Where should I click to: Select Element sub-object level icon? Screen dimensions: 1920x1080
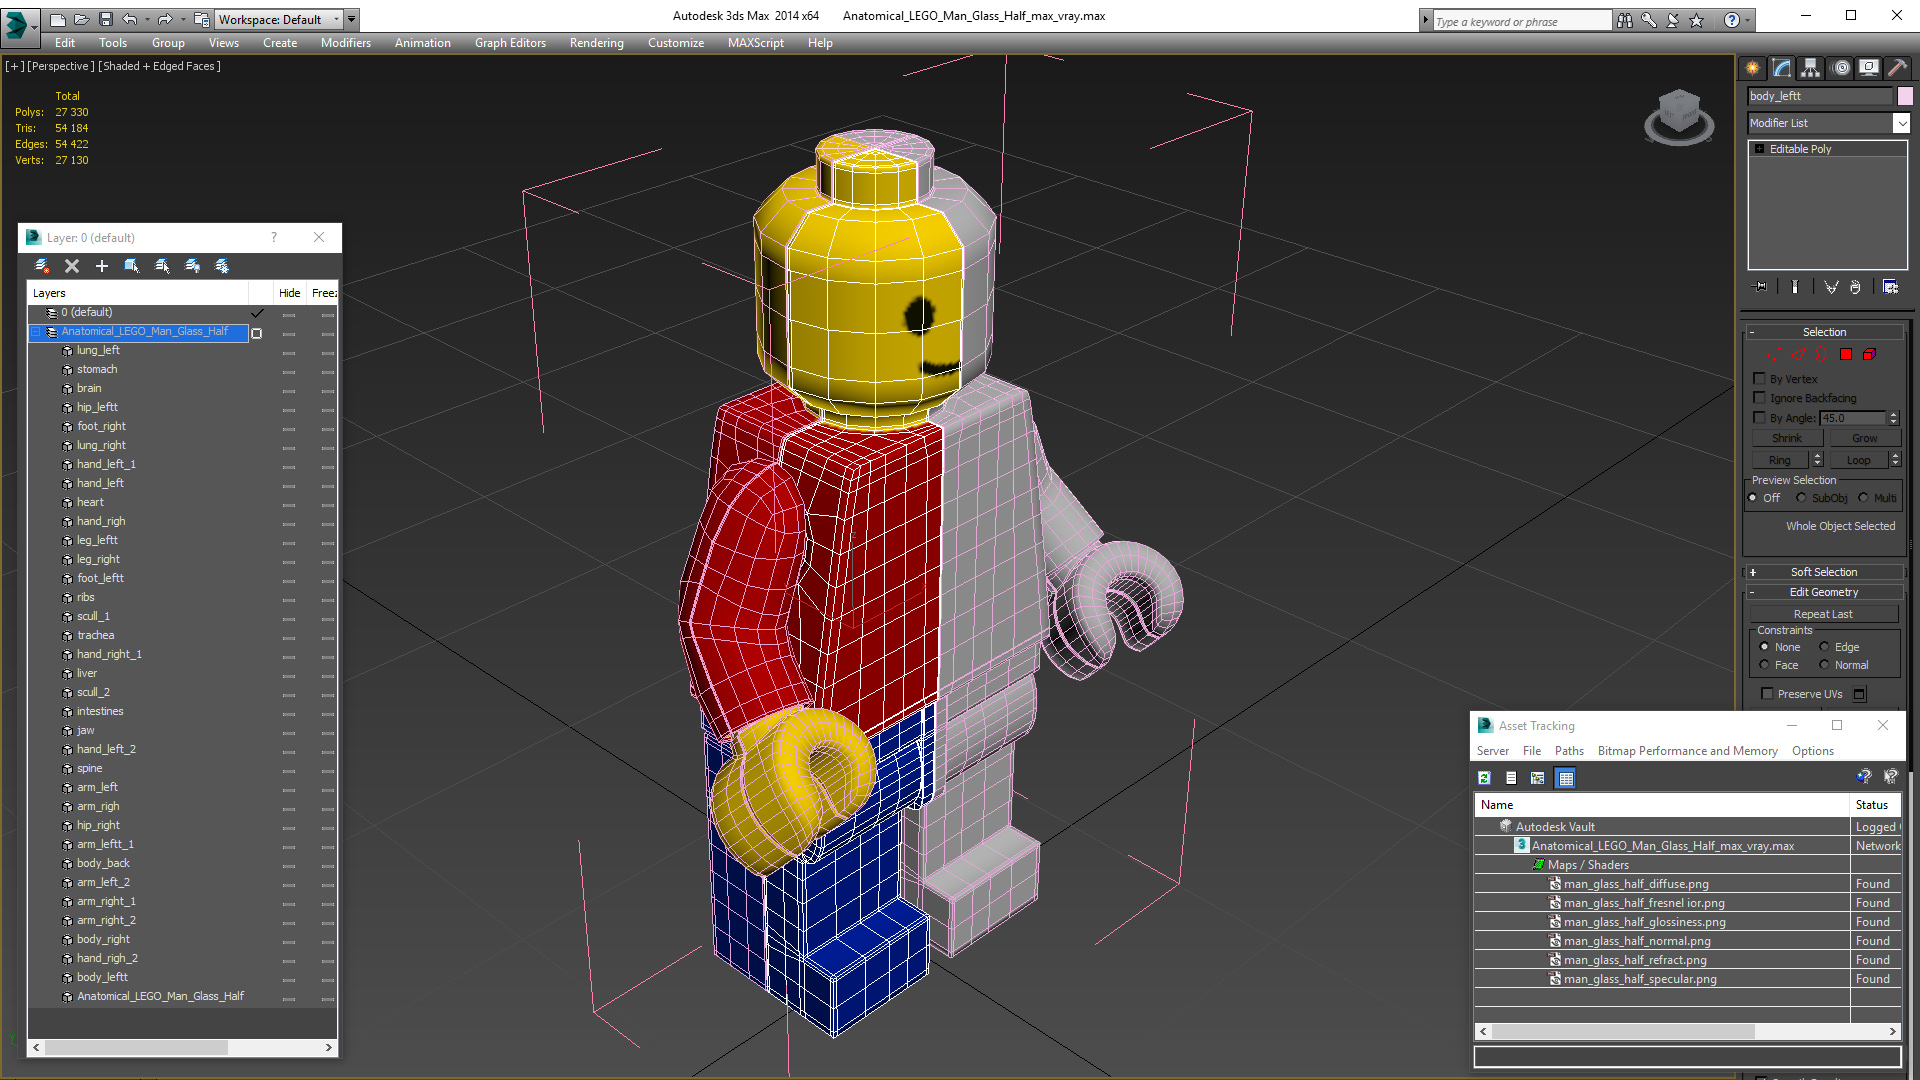[1869, 354]
